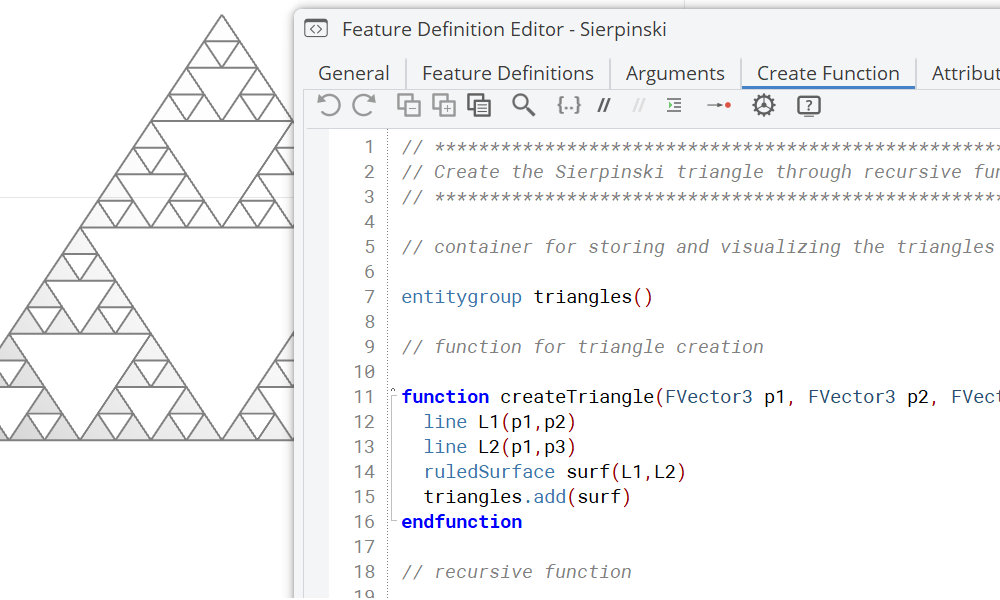
Task: Open the search tool in the editor
Action: pos(524,105)
